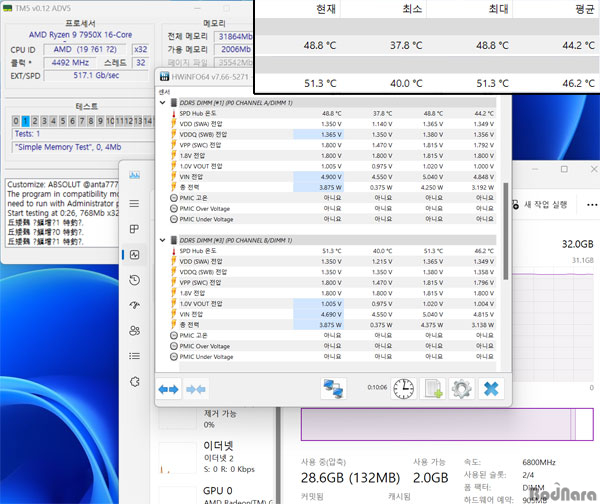Screen dimensions: 600x504
Task: Click the 최소 column header
Action: pyautogui.click(x=412, y=8)
